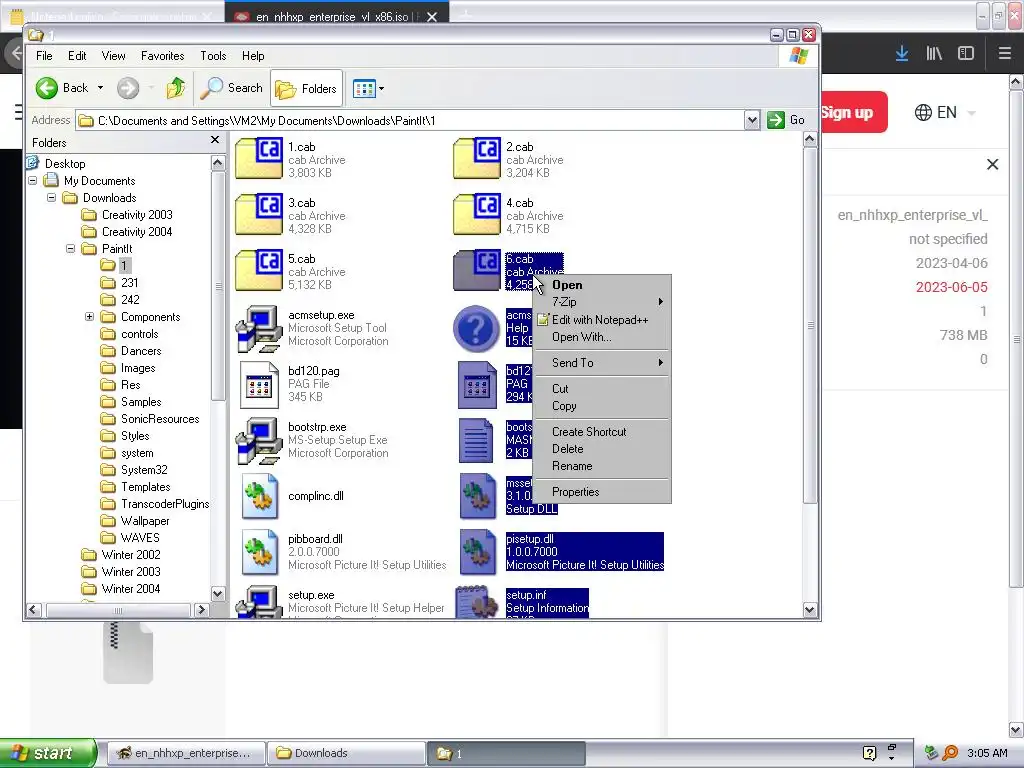Select the setup.inf icon

click(477, 602)
